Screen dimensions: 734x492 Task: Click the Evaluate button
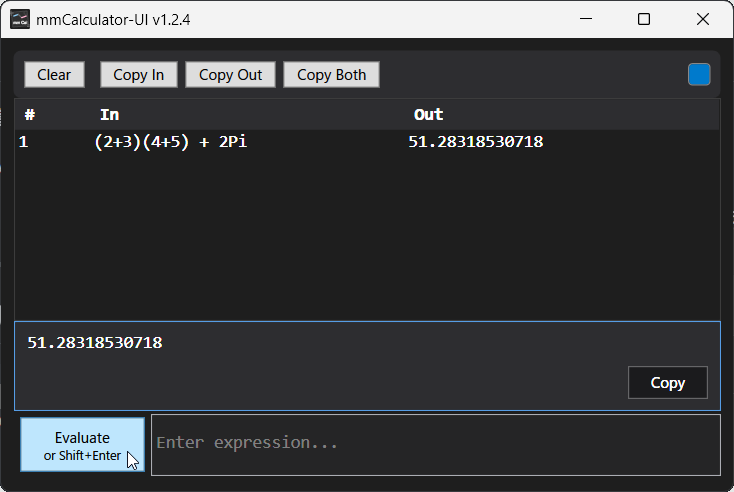[x=82, y=445]
